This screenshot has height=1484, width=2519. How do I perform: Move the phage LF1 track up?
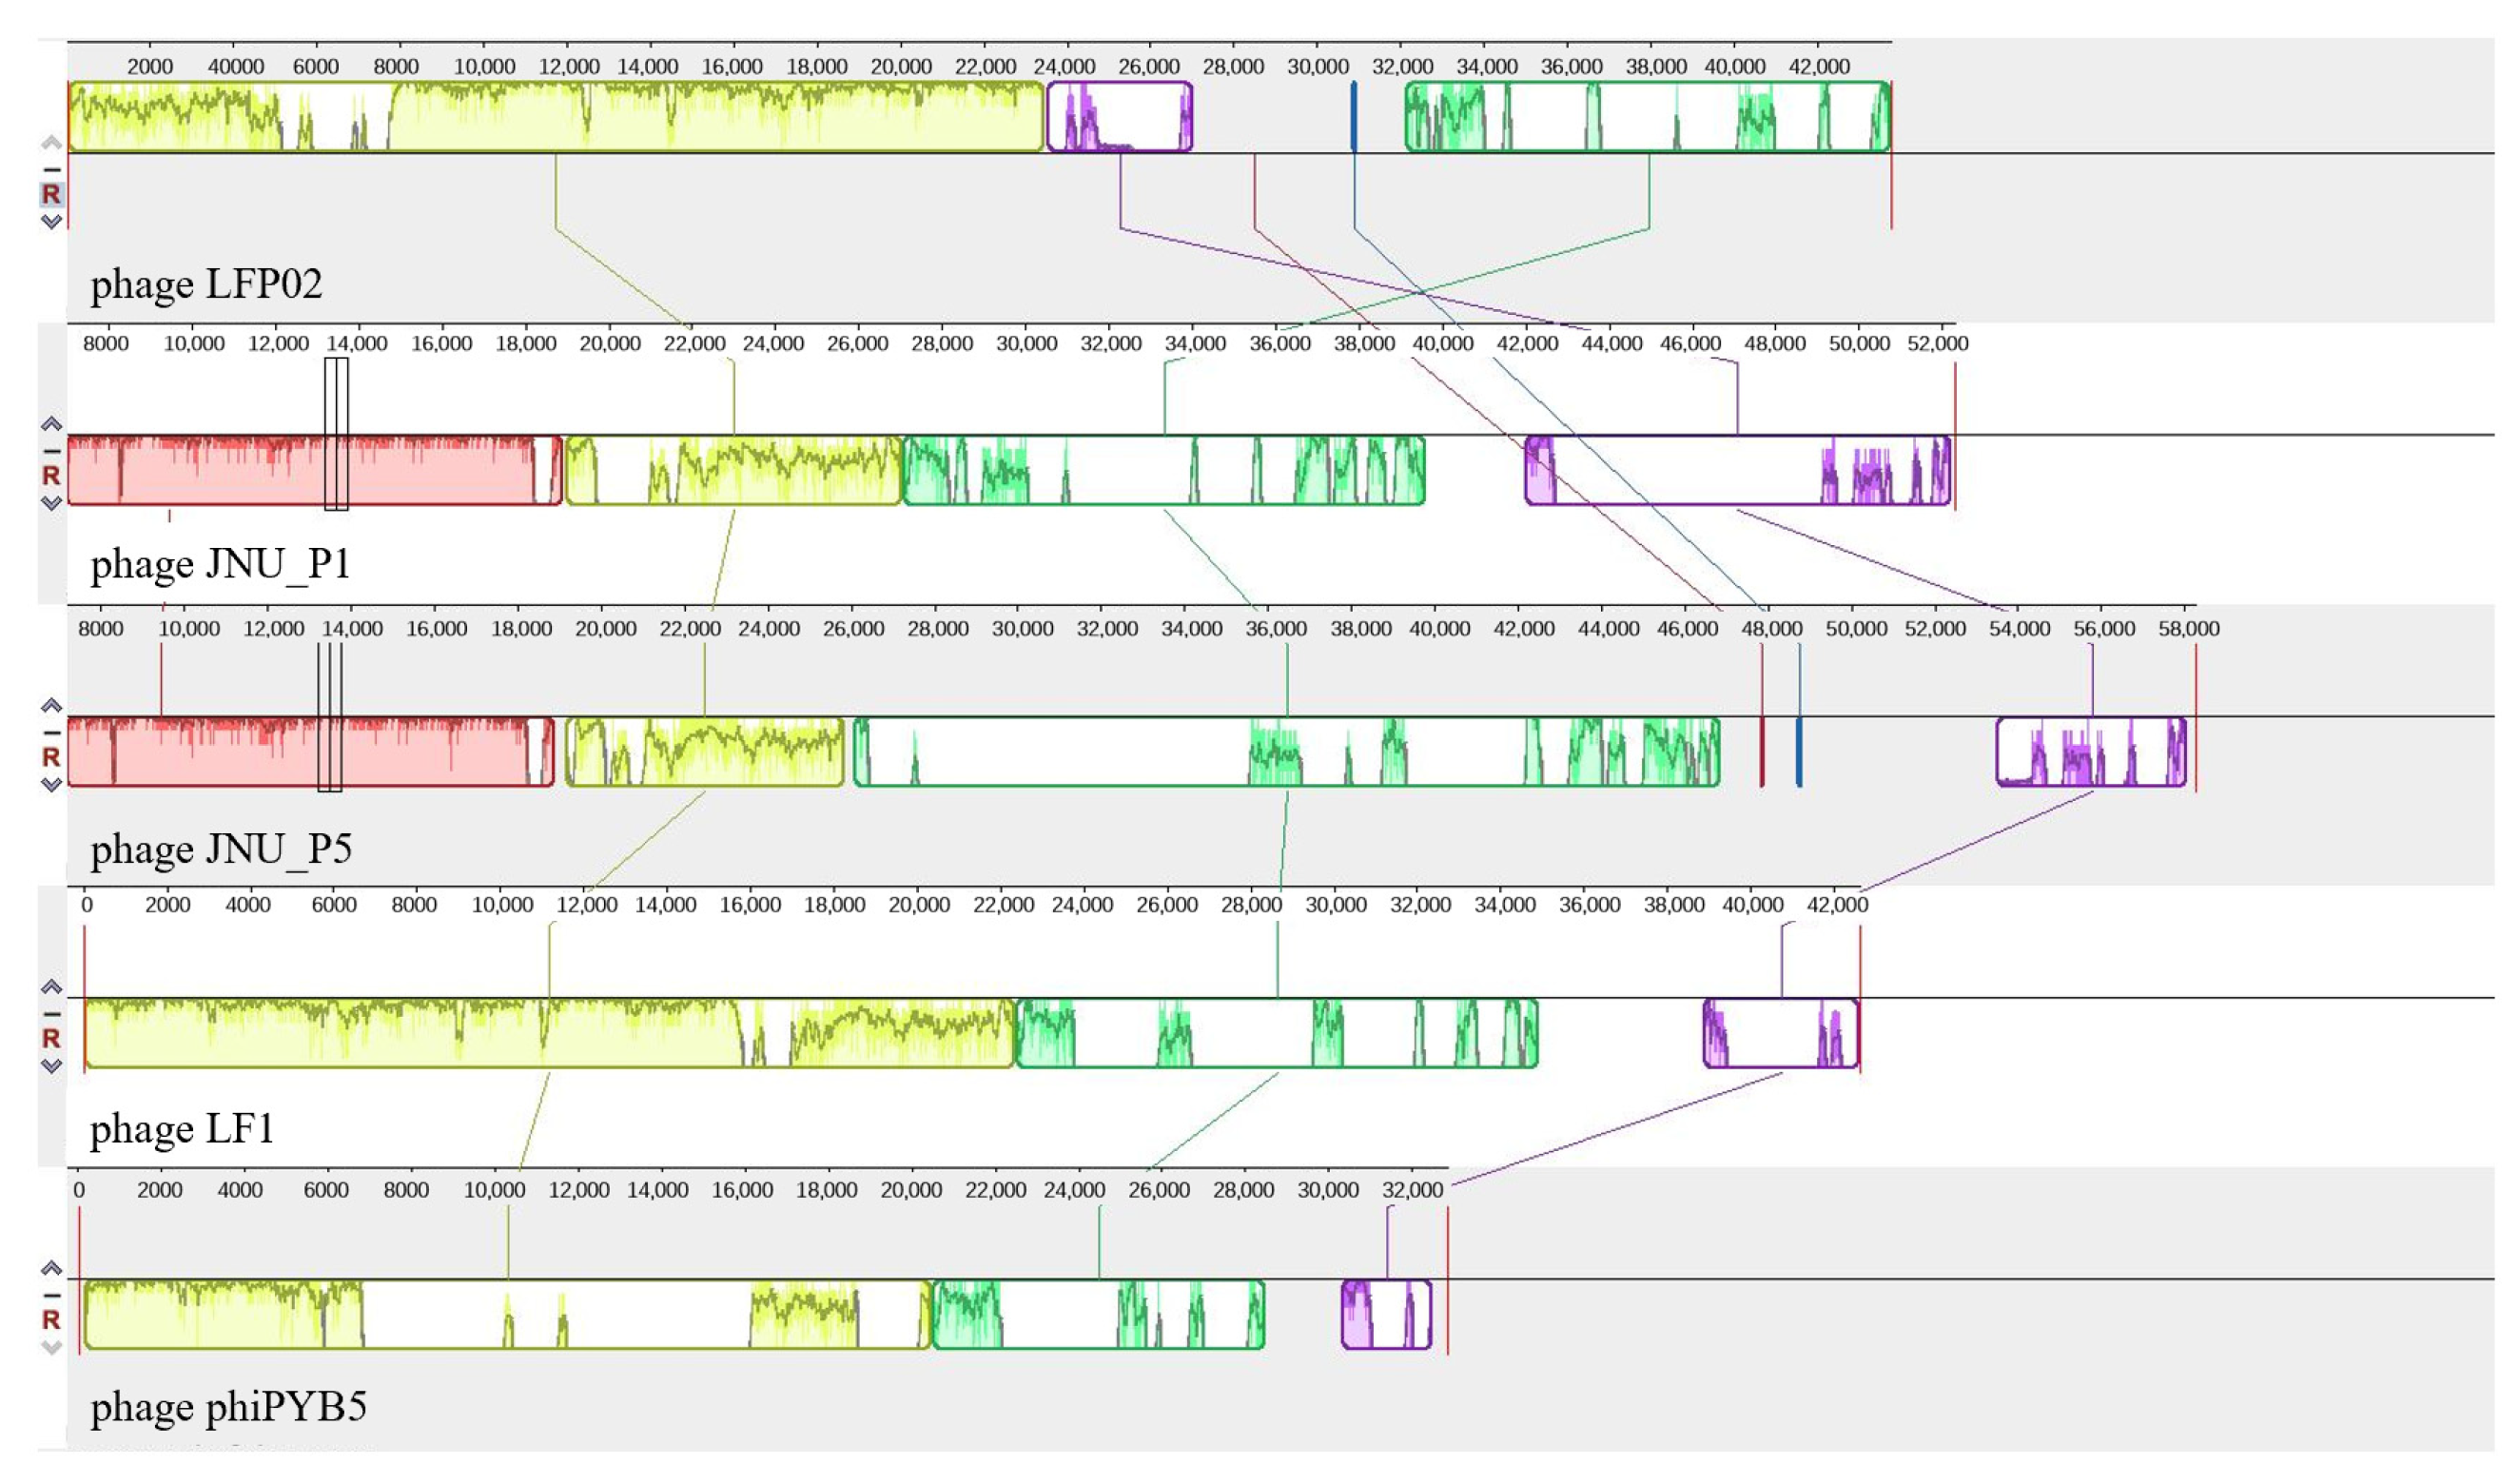51,987
